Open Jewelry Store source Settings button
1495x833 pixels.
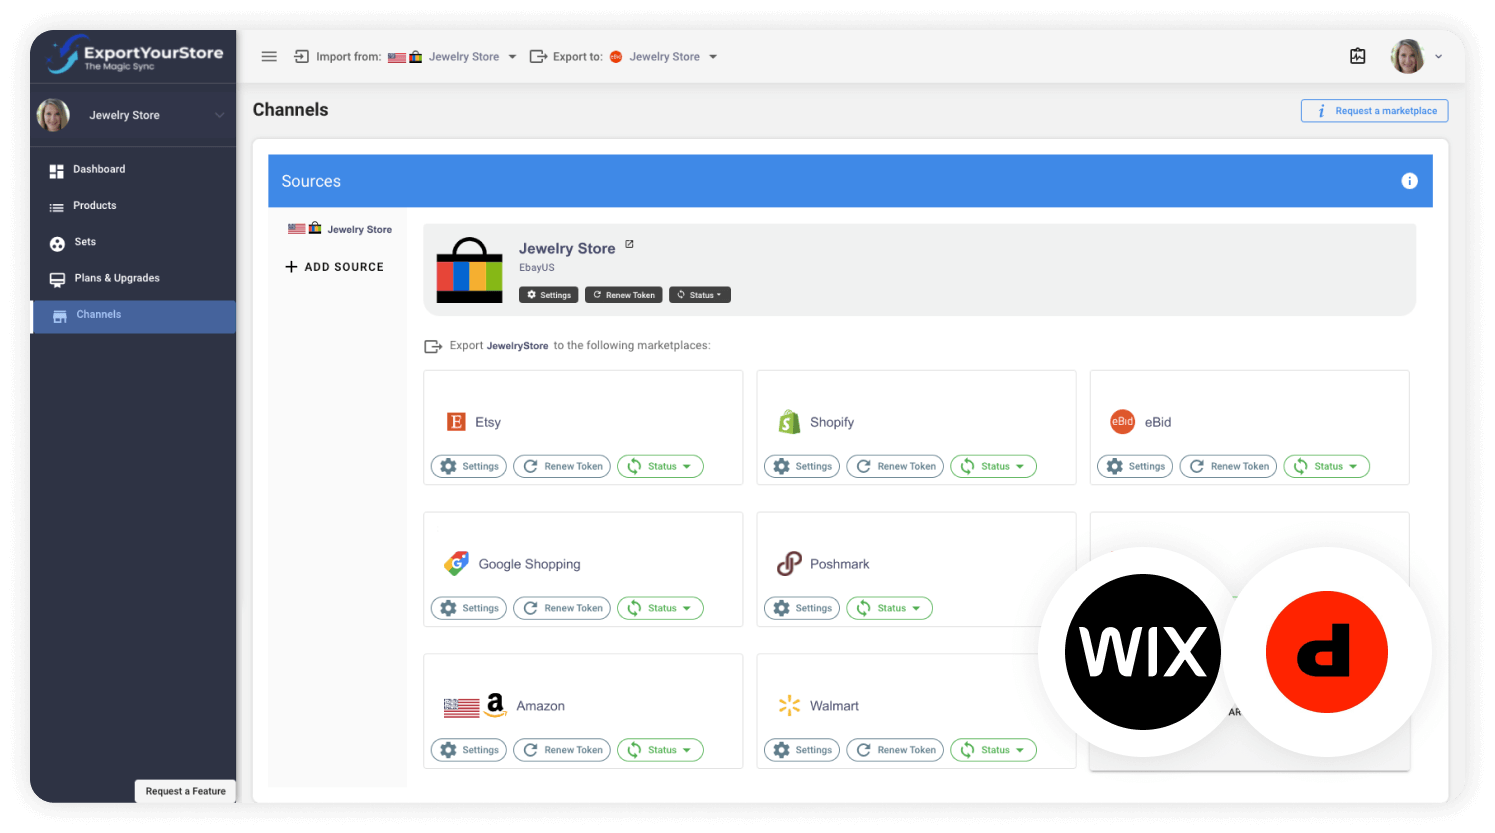click(549, 295)
